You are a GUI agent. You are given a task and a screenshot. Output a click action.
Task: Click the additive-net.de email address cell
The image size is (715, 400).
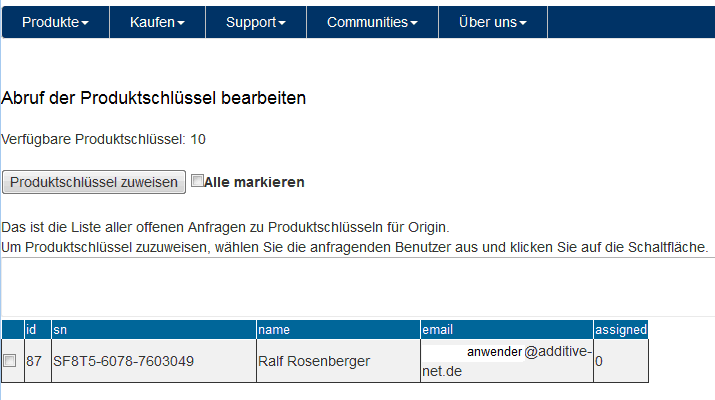(x=507, y=361)
